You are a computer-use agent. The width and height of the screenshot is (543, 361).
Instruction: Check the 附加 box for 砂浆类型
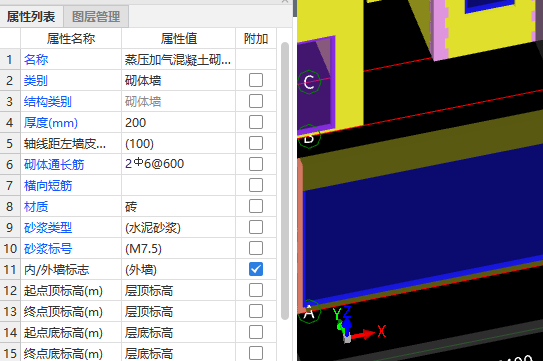coord(256,227)
